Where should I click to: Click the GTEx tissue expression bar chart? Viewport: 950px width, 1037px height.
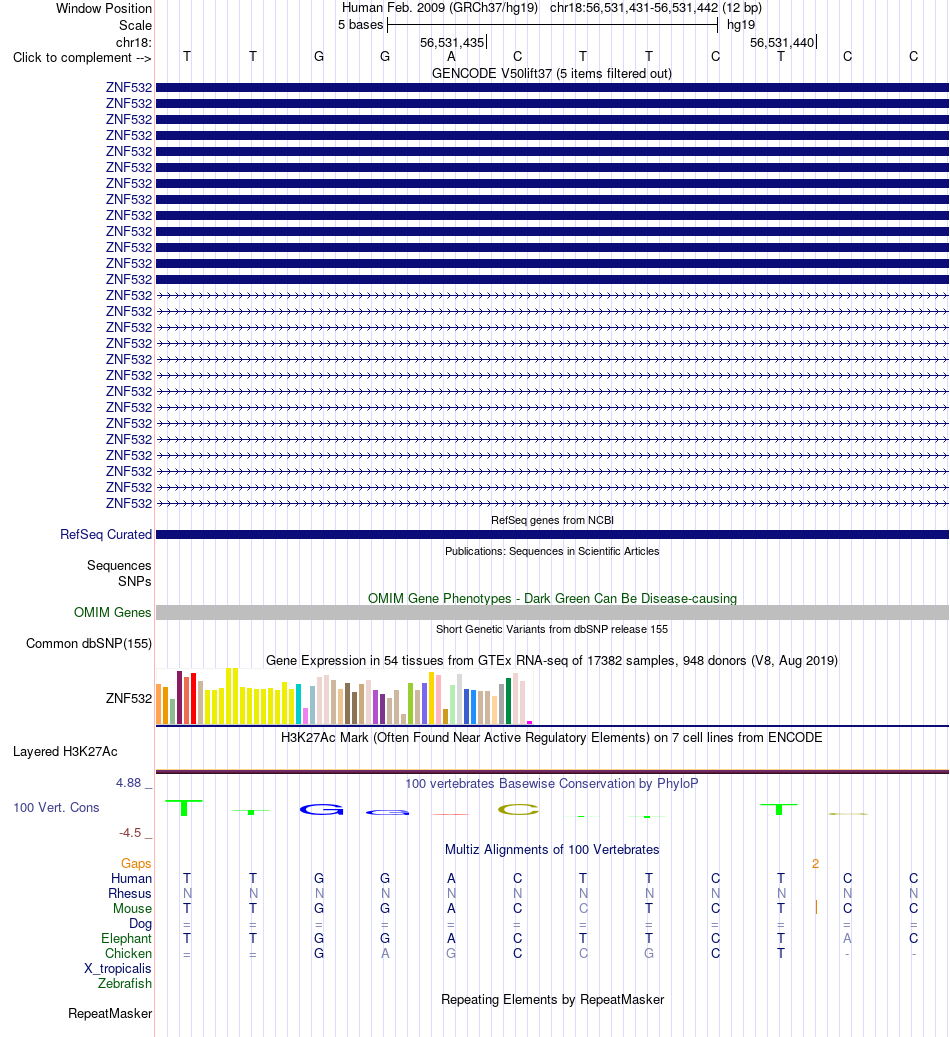point(344,696)
